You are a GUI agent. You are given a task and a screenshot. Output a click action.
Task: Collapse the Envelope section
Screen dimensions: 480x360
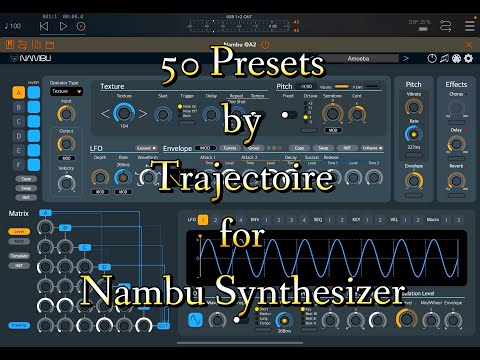pos(372,148)
